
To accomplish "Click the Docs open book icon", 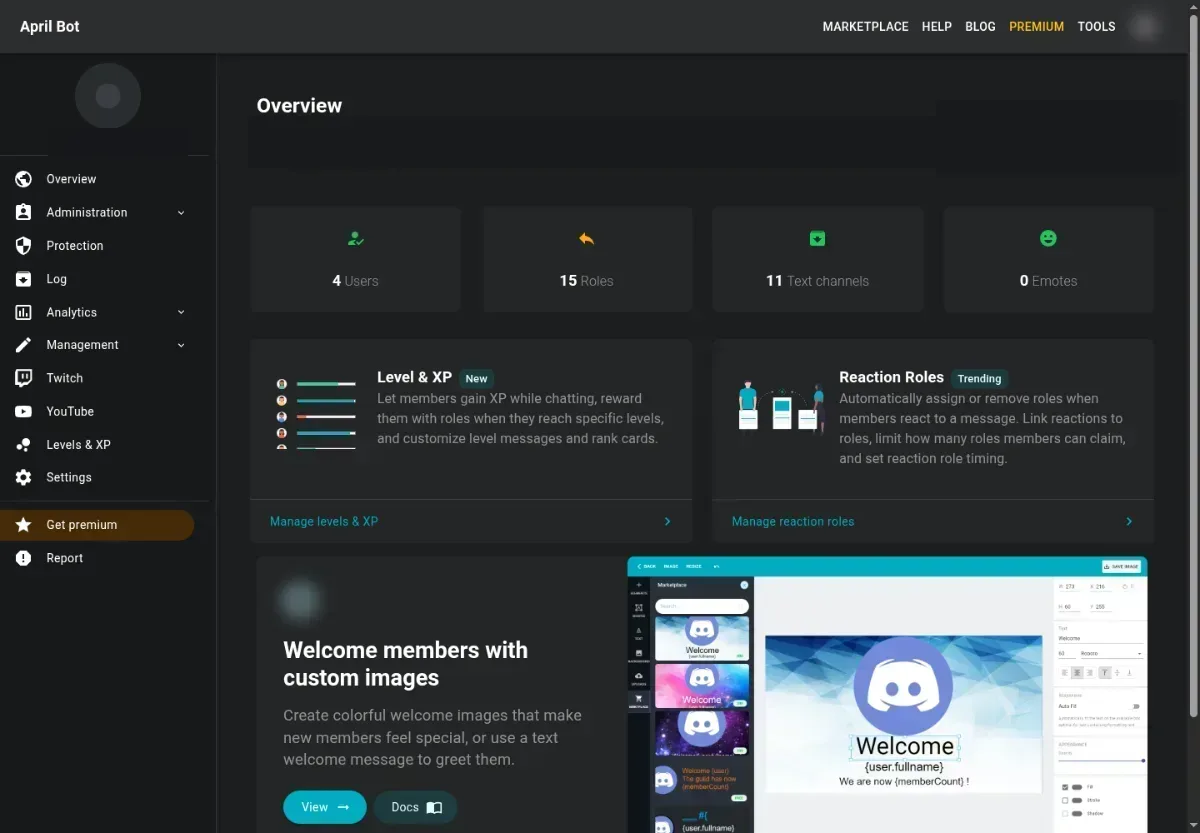I will [434, 808].
